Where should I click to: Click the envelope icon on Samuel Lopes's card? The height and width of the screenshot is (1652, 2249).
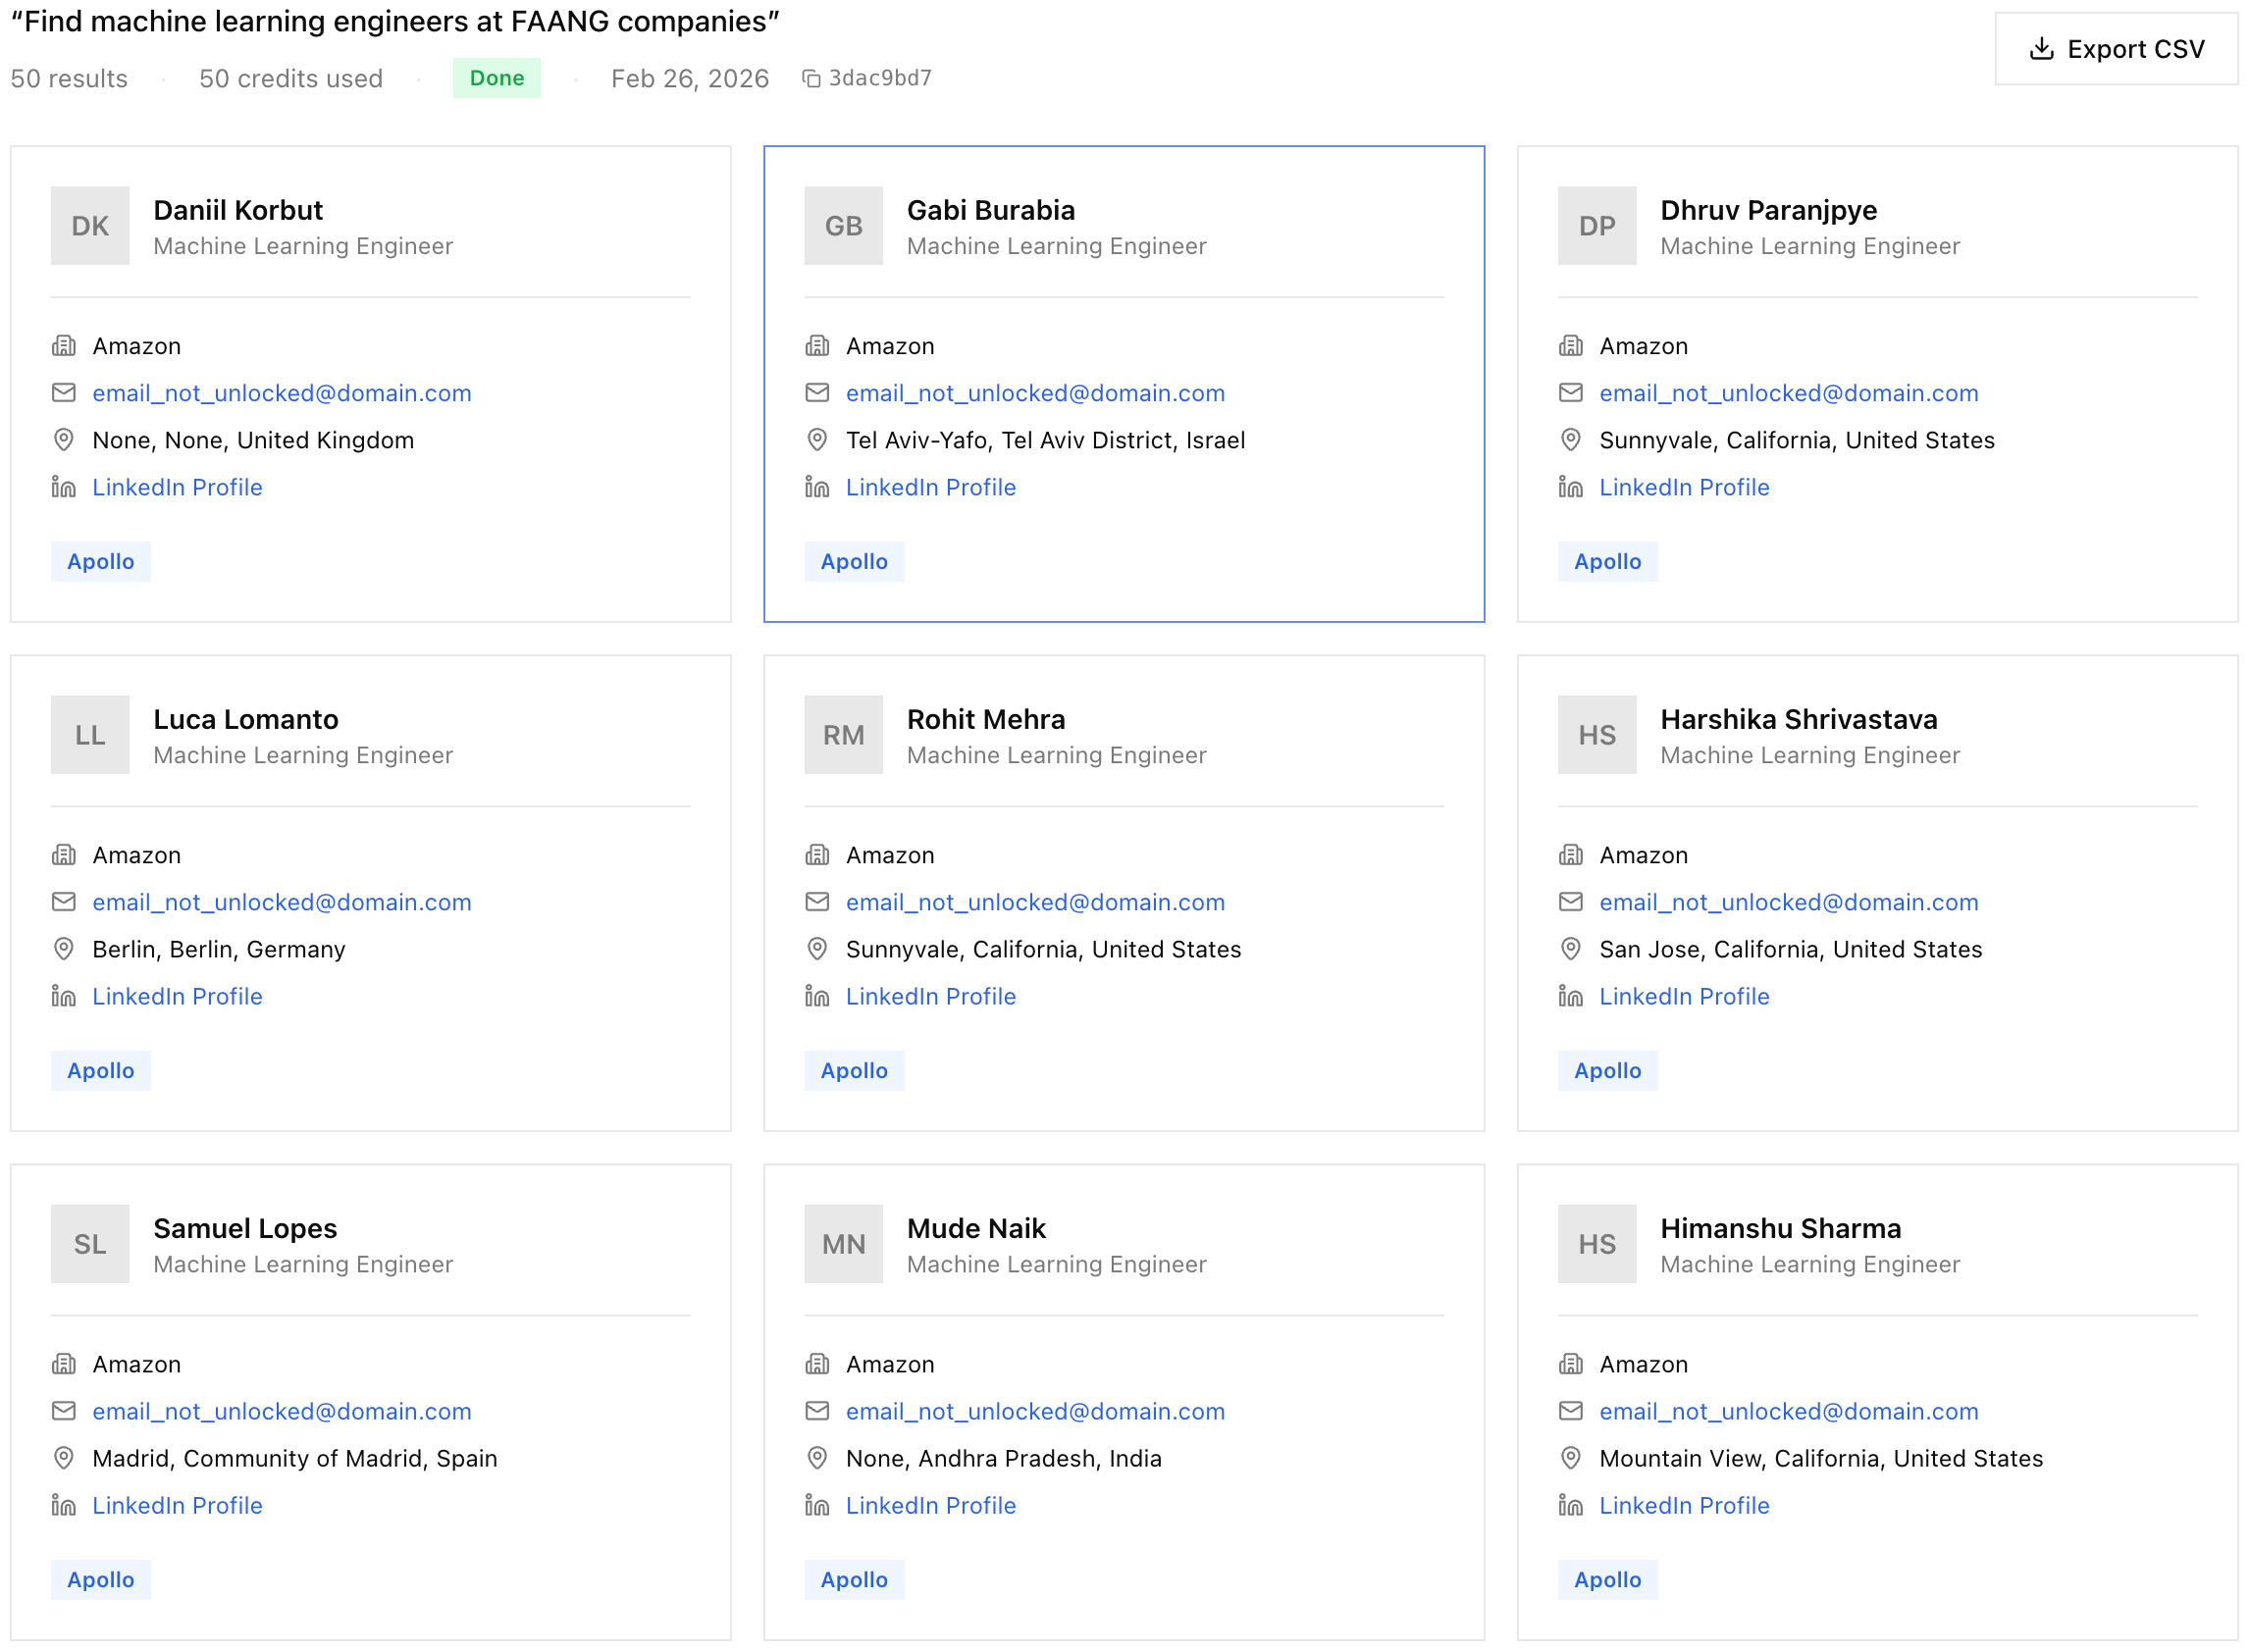[x=64, y=1411]
